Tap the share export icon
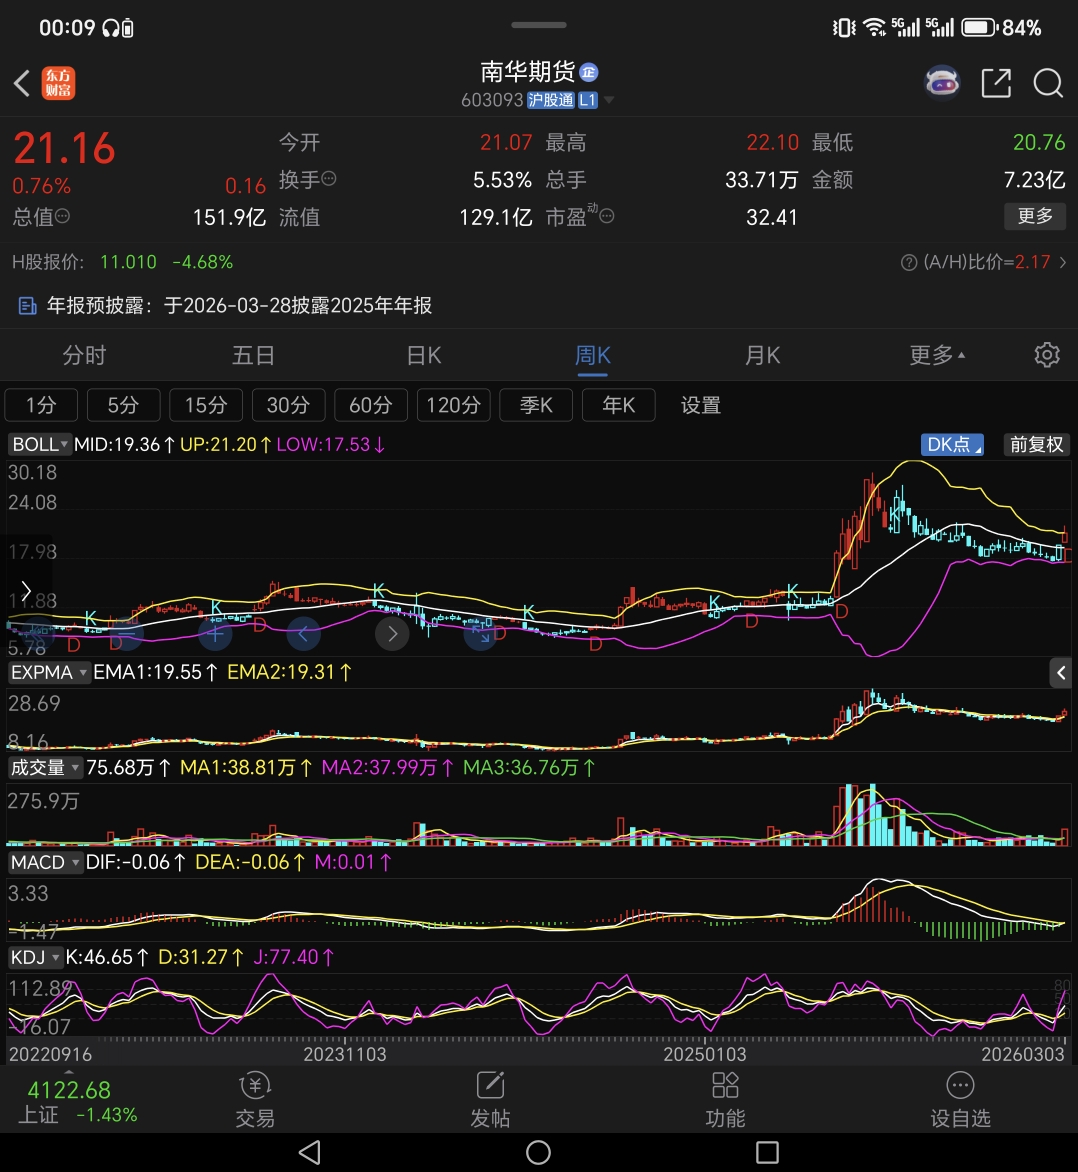 996,83
